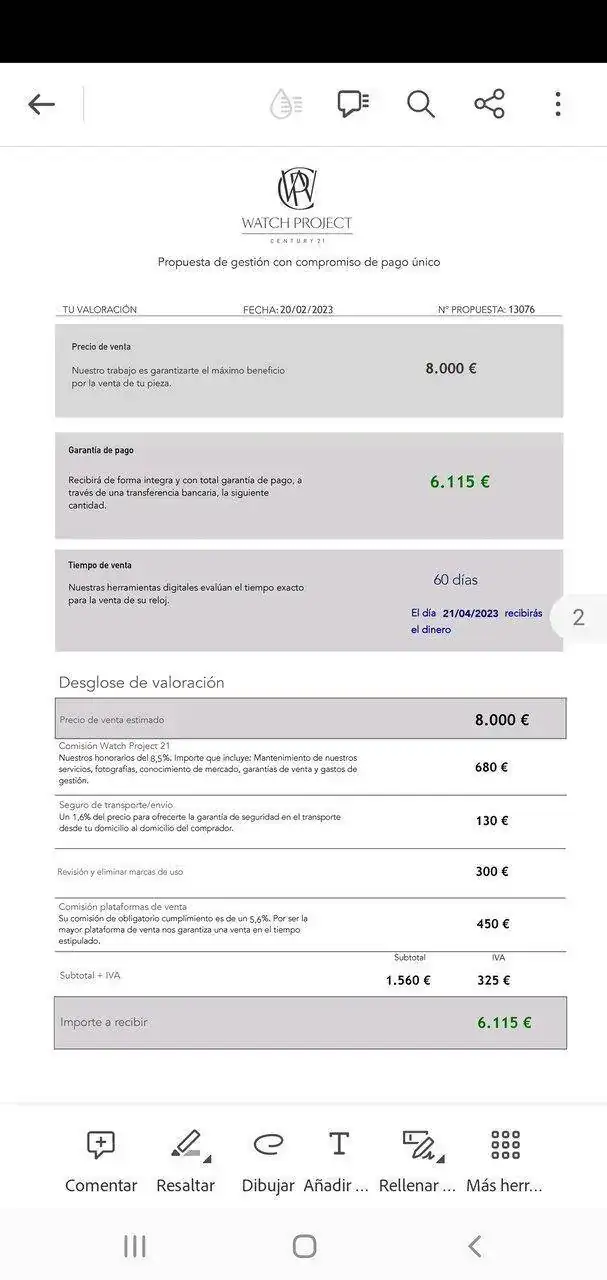Activate the Dibujar drawing tool
Image resolution: width=607 pixels, height=1280 pixels.
click(x=268, y=1161)
